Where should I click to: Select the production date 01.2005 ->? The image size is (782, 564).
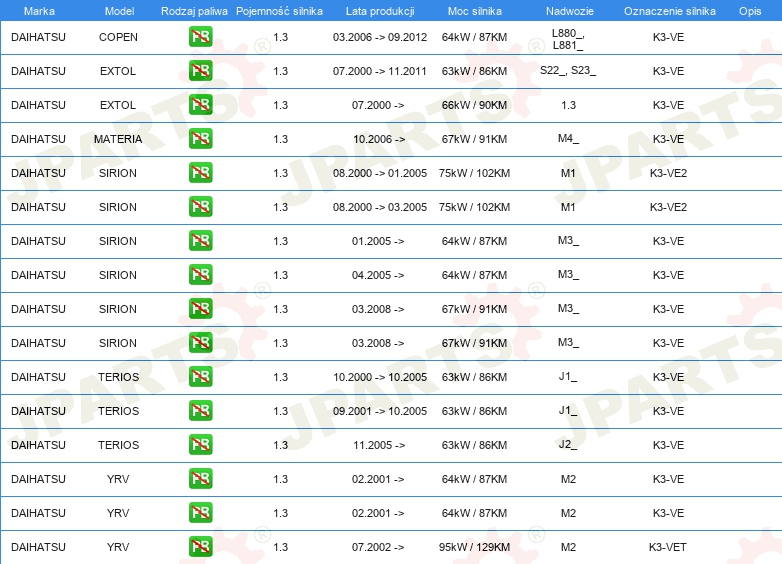point(378,241)
